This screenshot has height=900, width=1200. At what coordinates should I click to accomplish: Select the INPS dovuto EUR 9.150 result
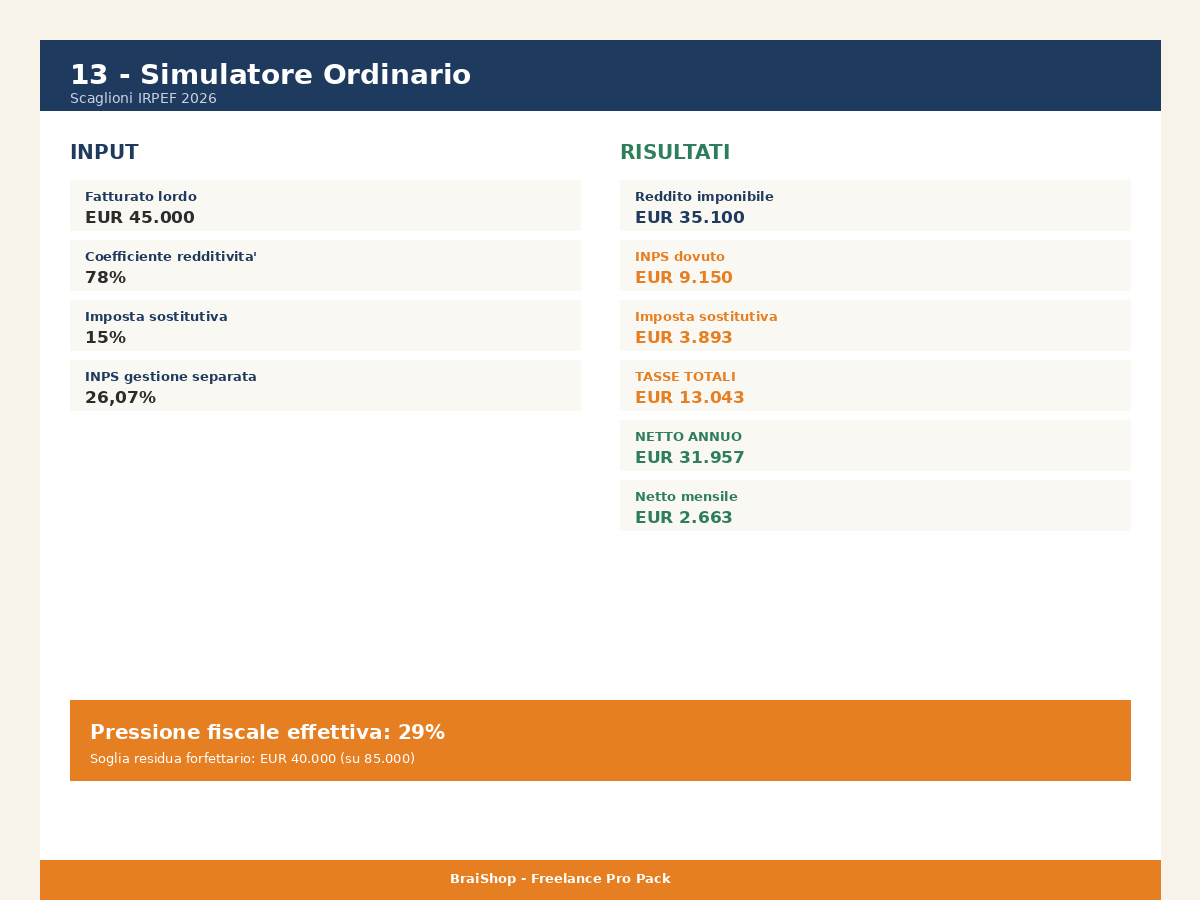coord(875,265)
